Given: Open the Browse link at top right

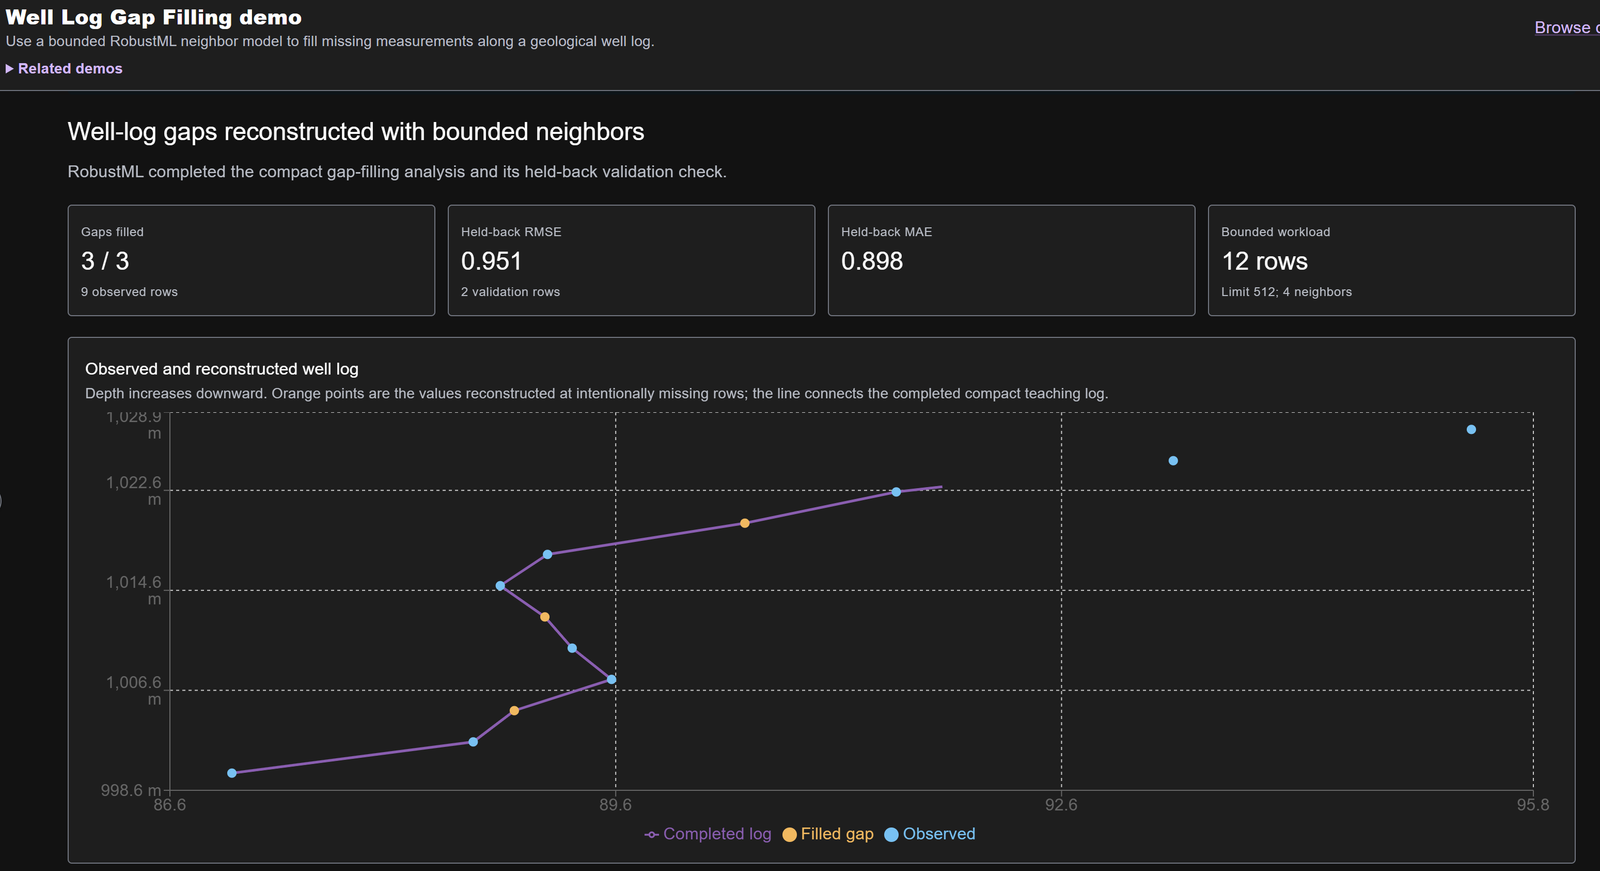Looking at the screenshot, I should pyautogui.click(x=1567, y=28).
